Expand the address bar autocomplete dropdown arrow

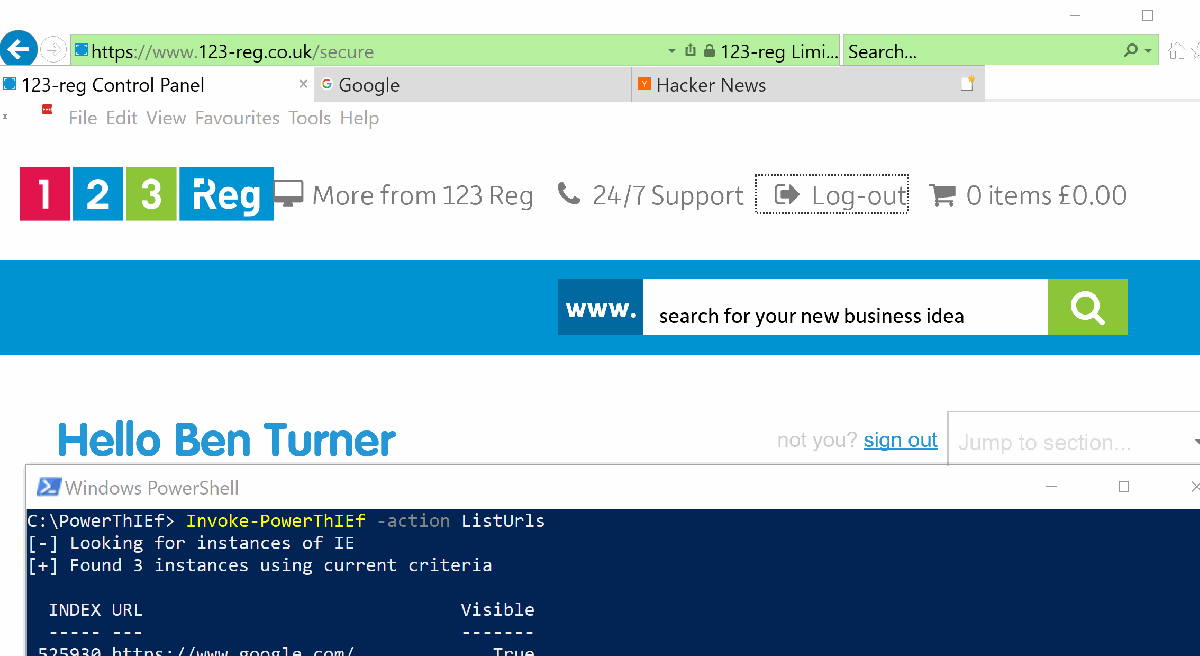coord(672,51)
